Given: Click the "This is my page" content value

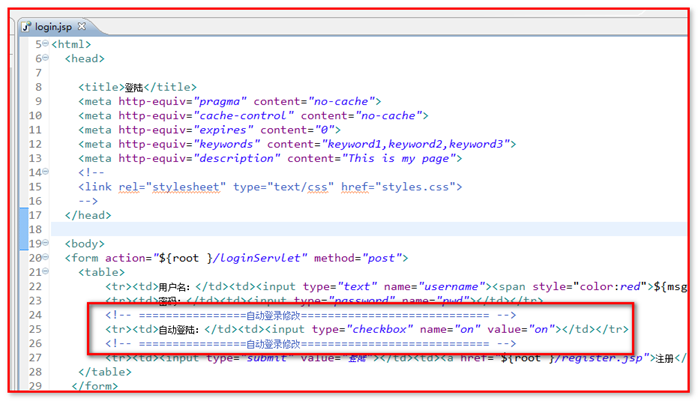Looking at the screenshot, I should click(399, 158).
